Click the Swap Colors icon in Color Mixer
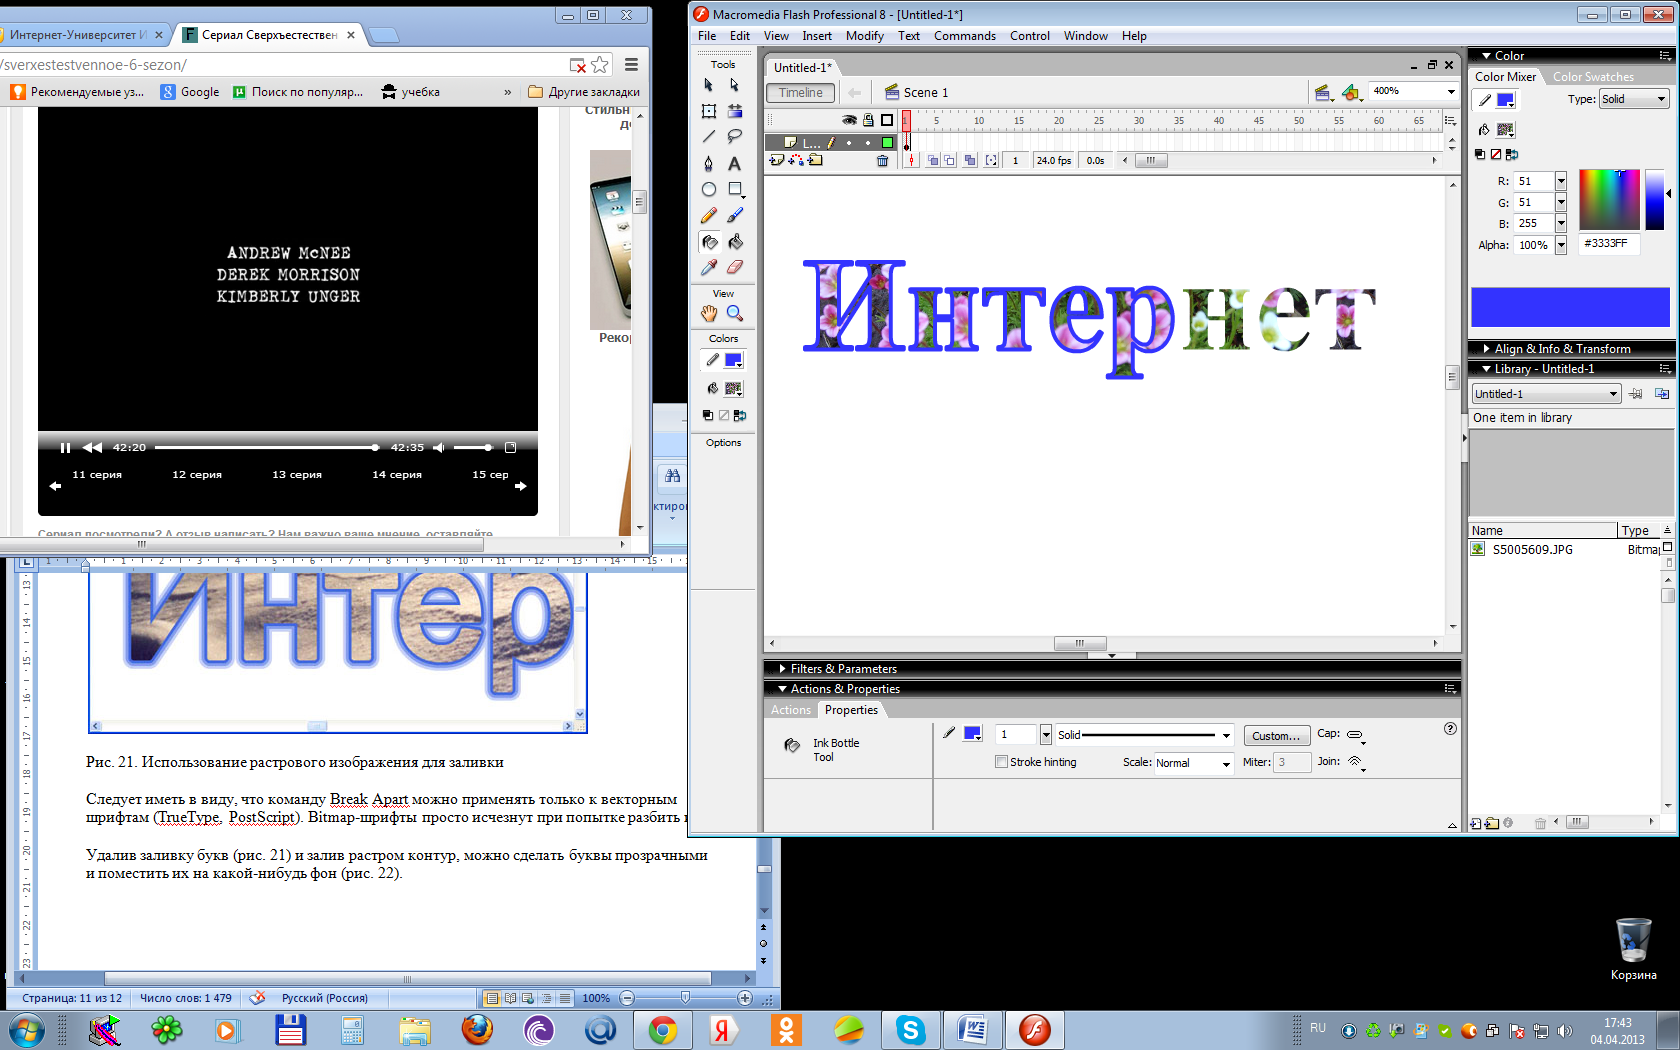The width and height of the screenshot is (1680, 1050). 1512,154
